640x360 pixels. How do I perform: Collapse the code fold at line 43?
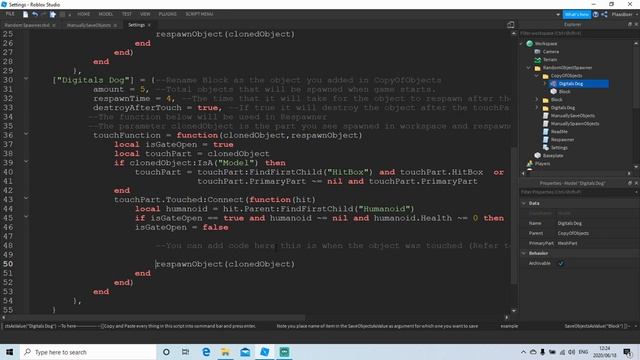[x=26, y=198]
